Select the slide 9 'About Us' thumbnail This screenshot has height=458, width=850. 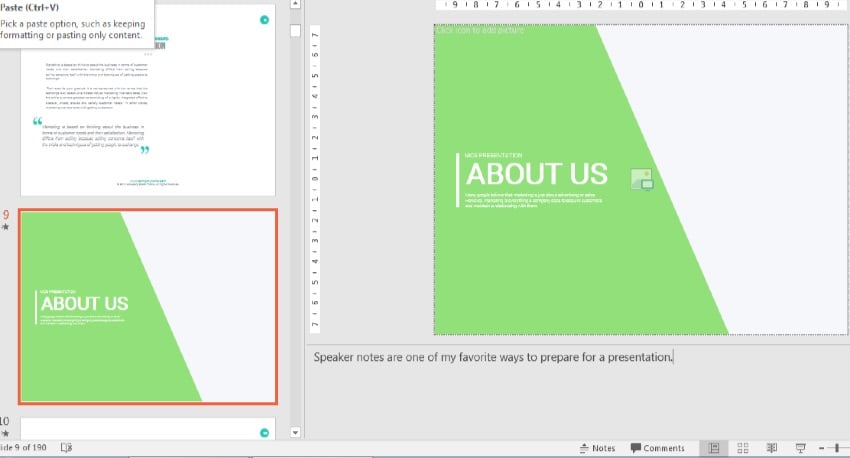pos(148,307)
